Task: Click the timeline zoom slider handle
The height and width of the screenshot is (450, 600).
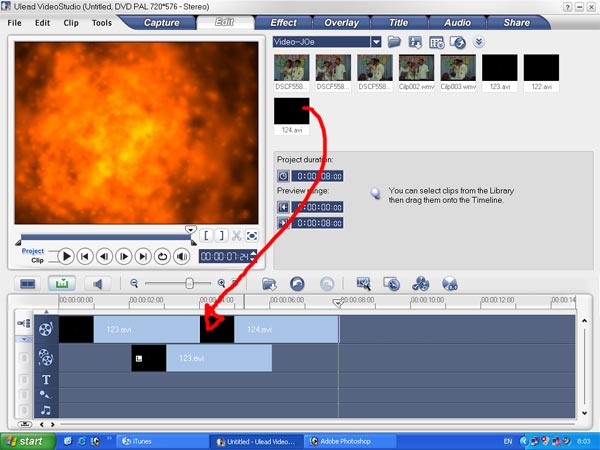Action: pyautogui.click(x=189, y=284)
